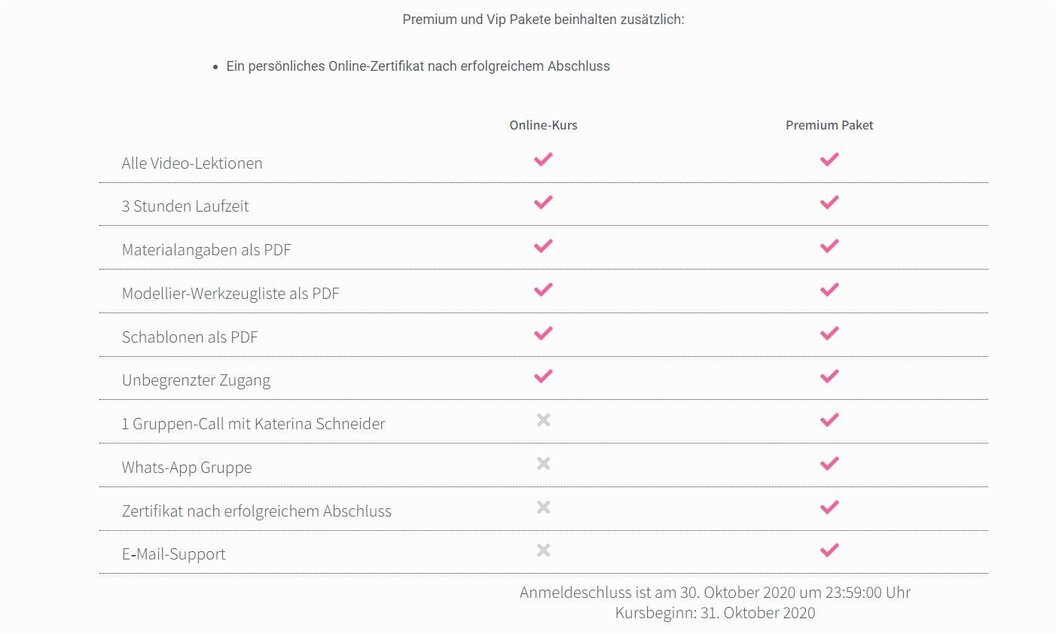The width and height of the screenshot is (1056, 634).
Task: Click Online-Kurs checkmark for Schablonen als PDF
Action: 543,333
